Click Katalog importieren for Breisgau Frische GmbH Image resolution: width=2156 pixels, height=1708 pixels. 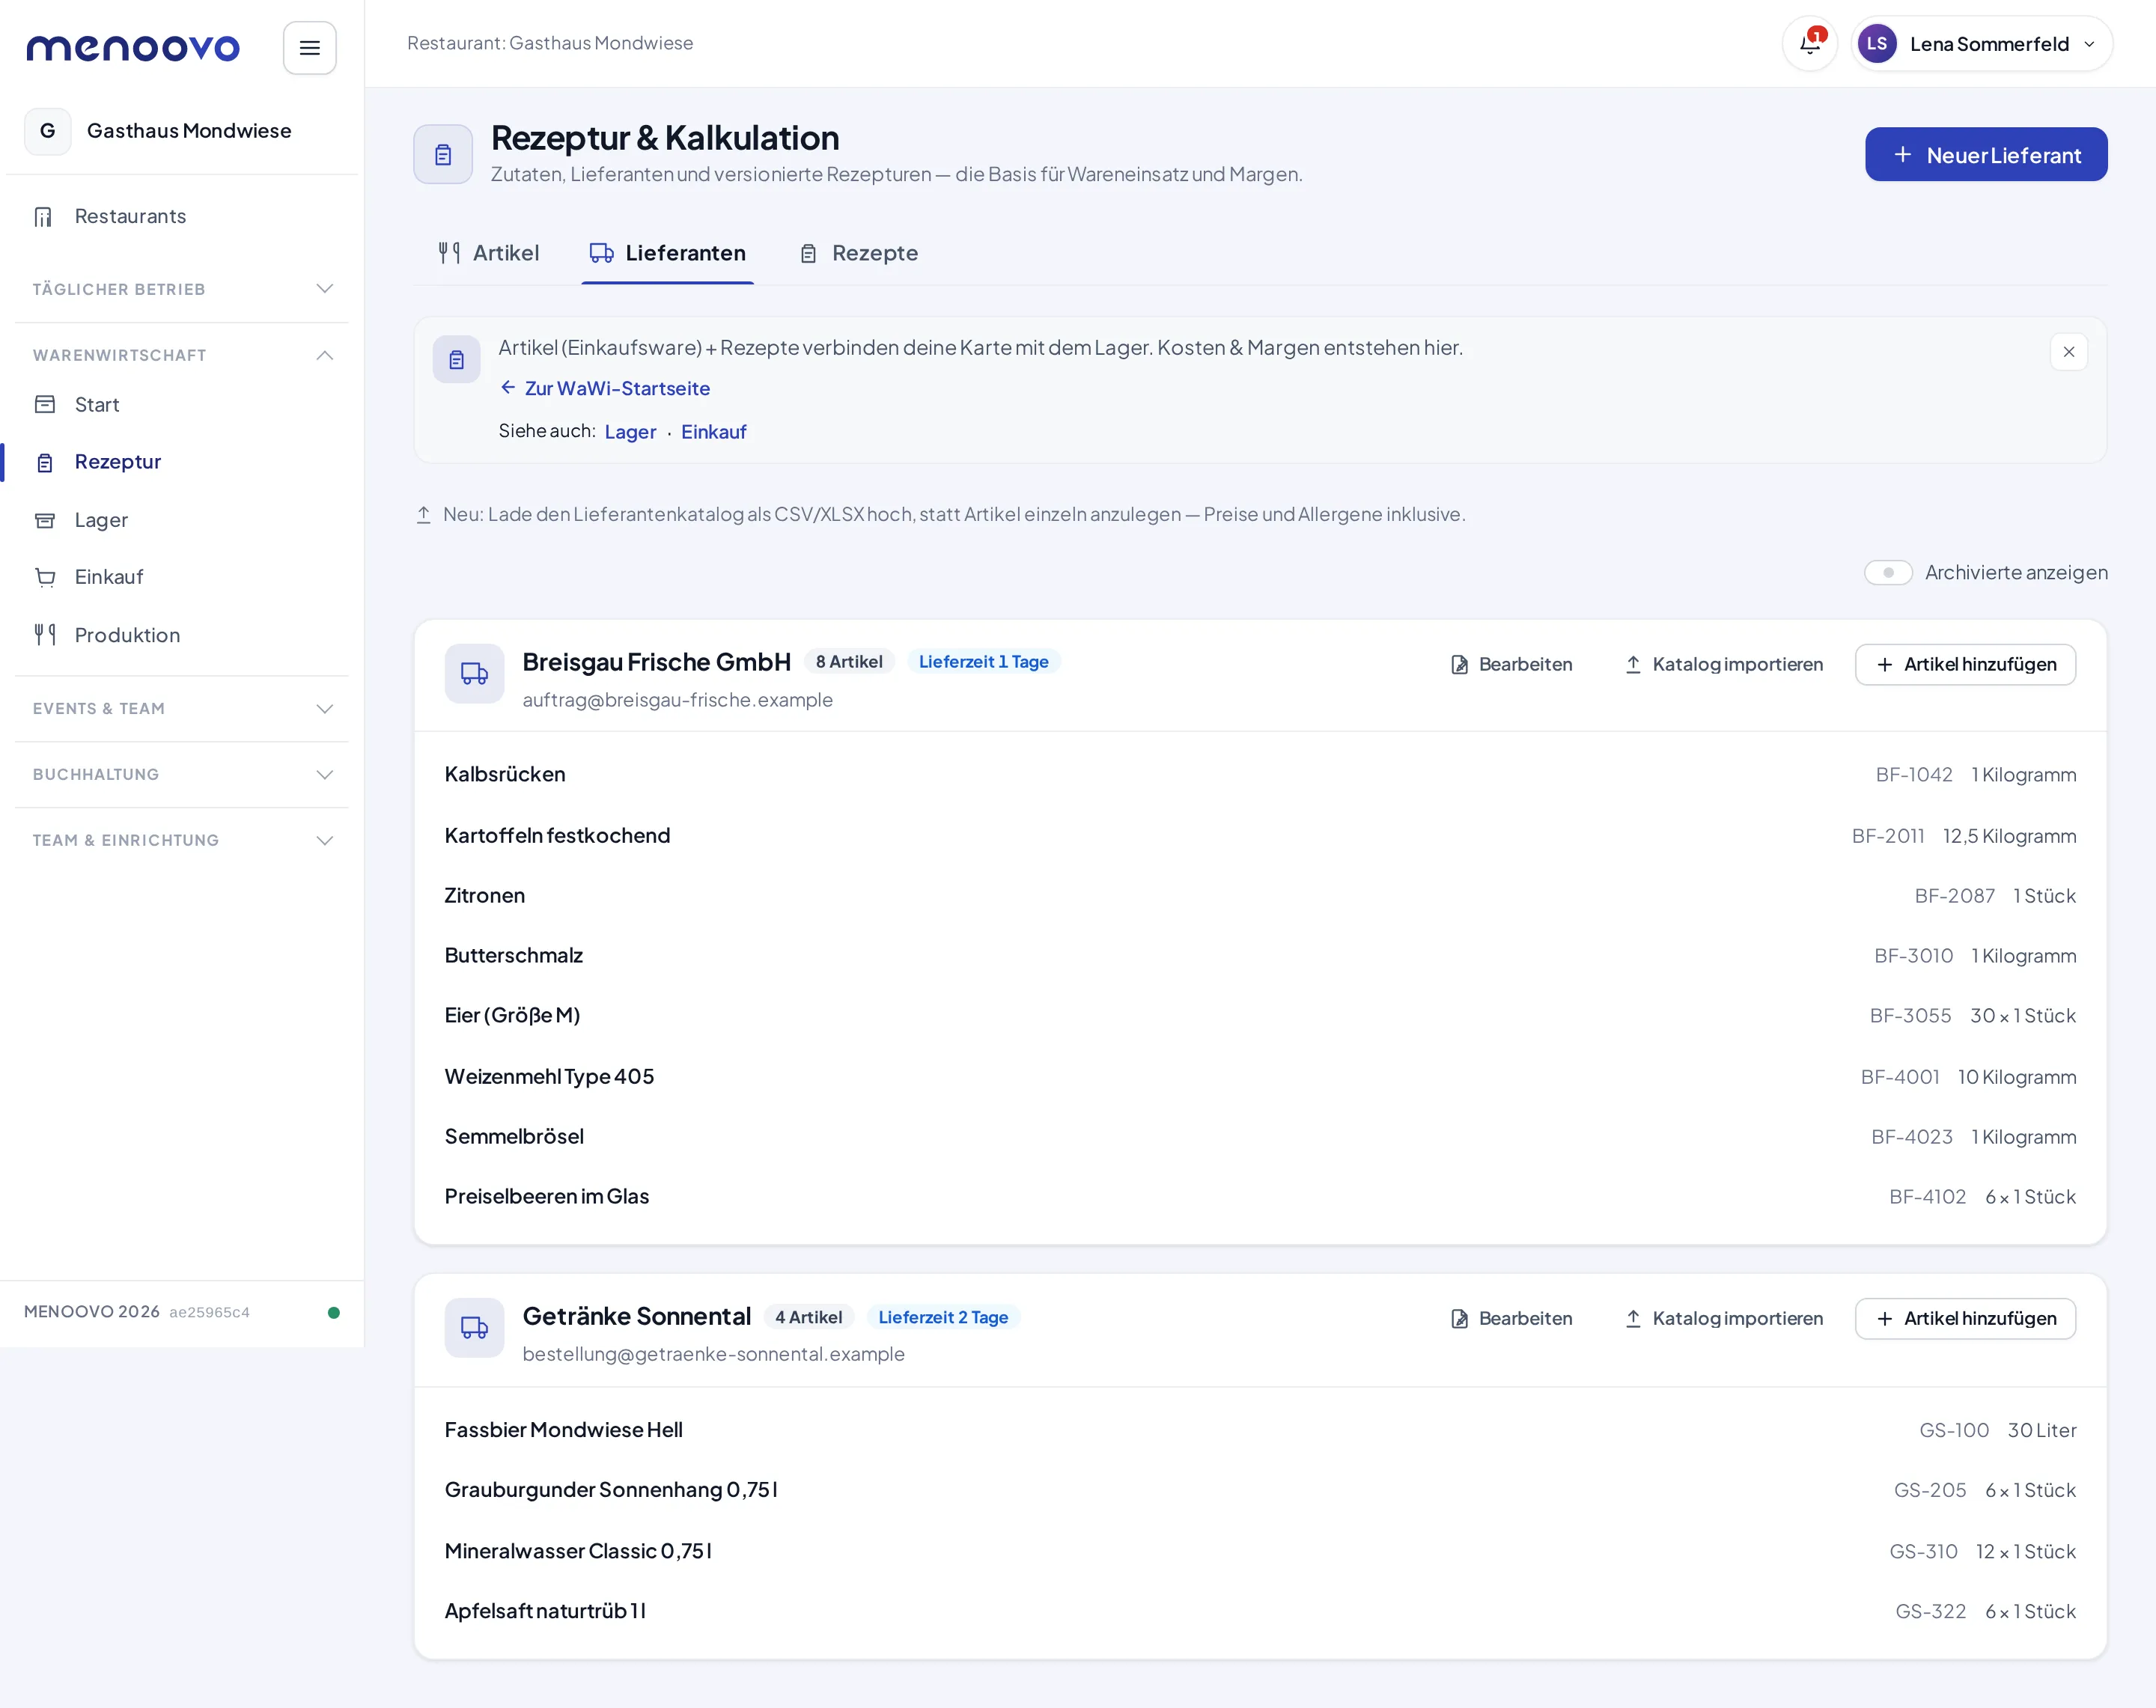(1724, 664)
